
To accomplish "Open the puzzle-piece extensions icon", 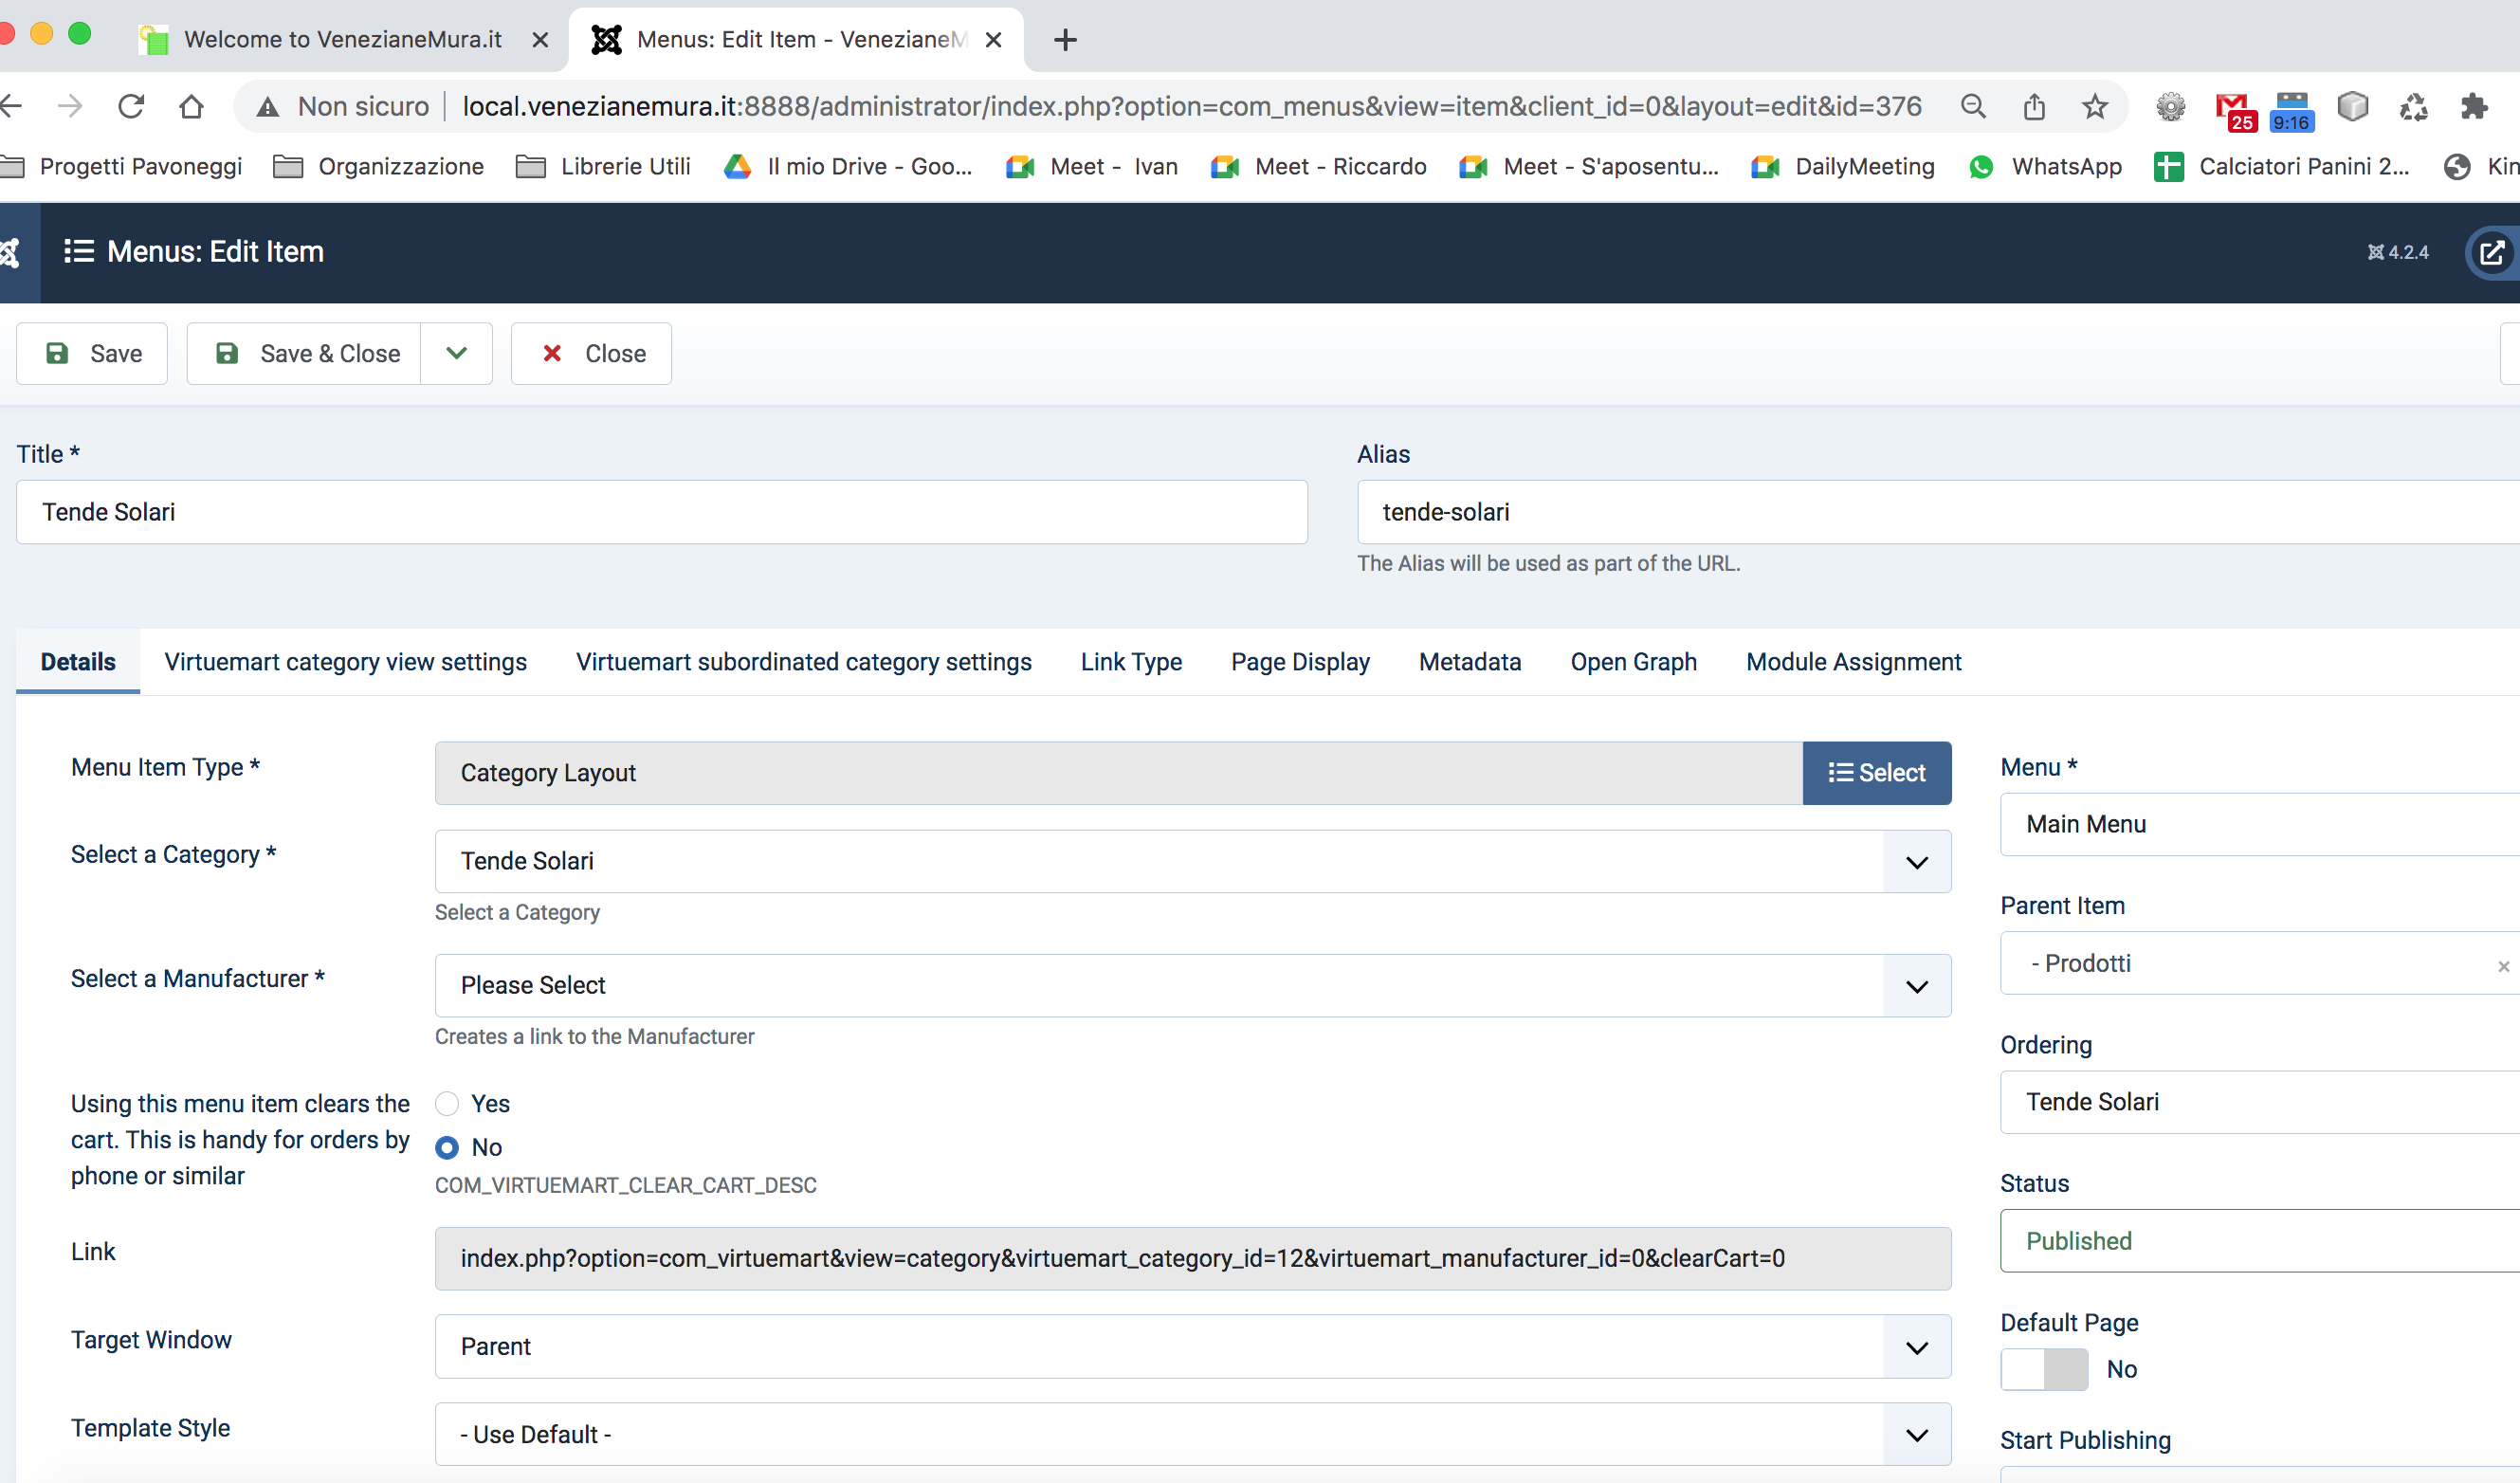I will 2474,106.
